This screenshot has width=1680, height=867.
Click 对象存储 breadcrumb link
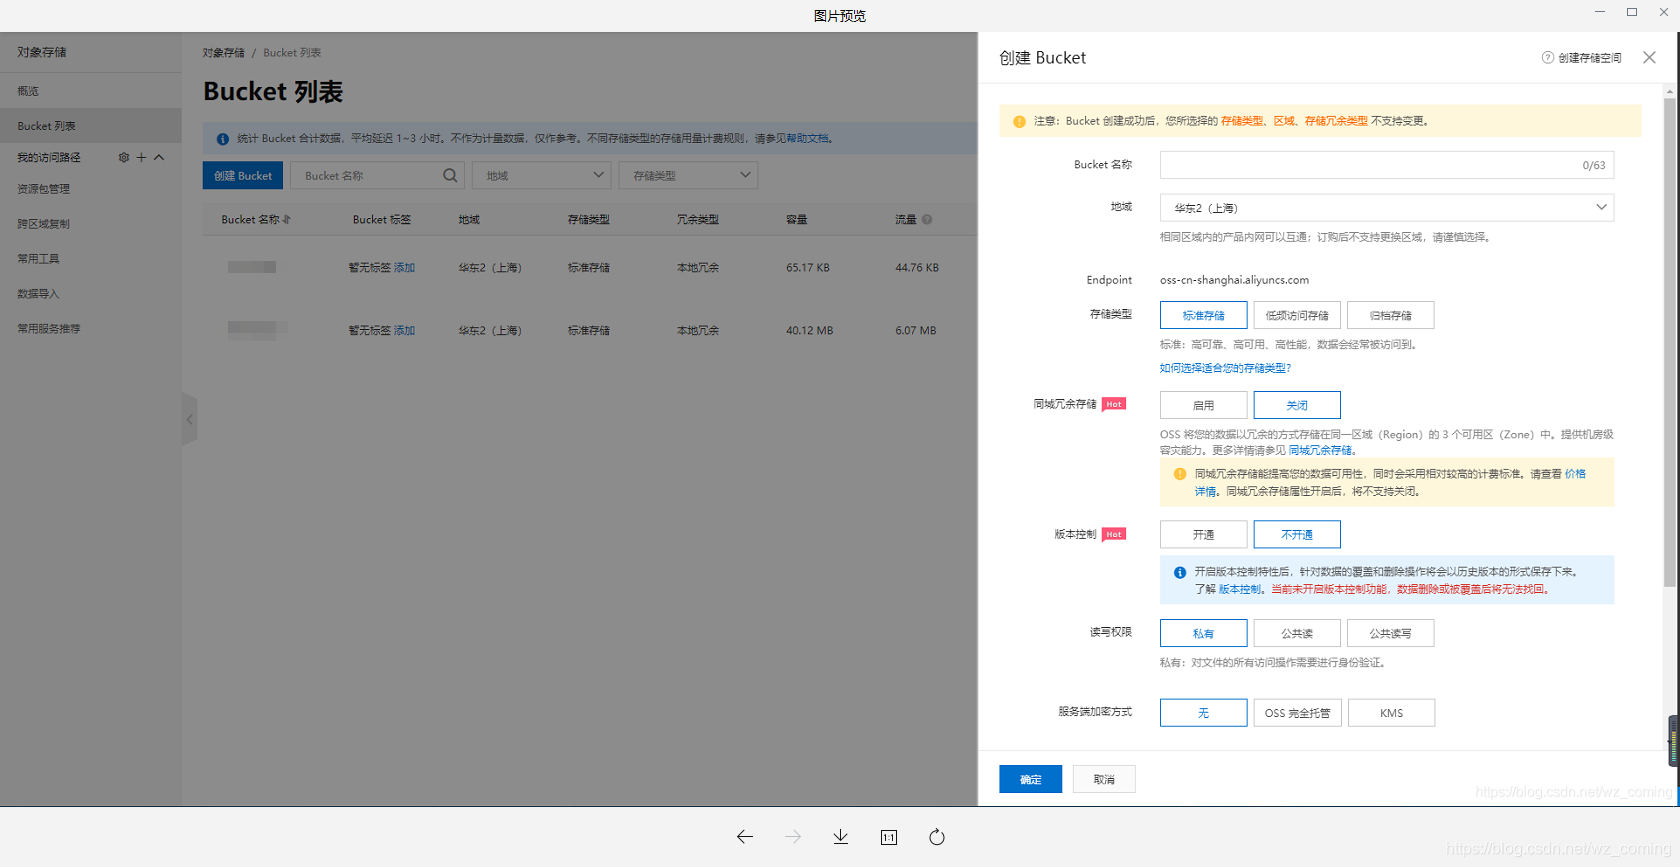[223, 53]
